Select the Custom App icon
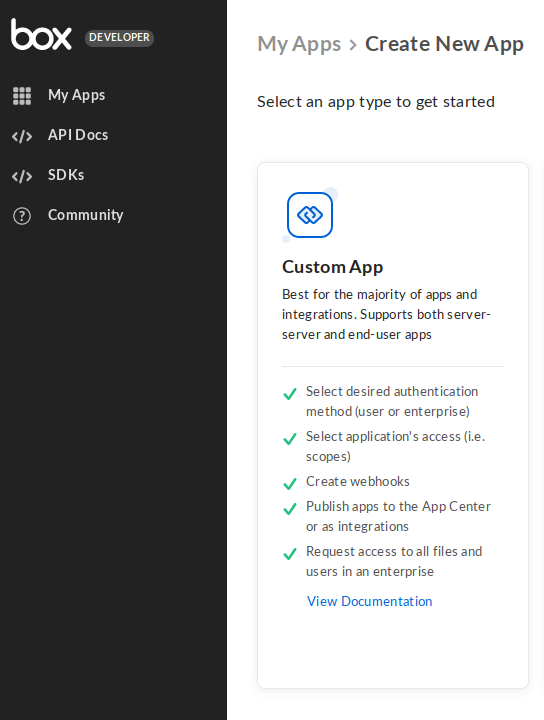This screenshot has height=720, width=544. (x=310, y=215)
